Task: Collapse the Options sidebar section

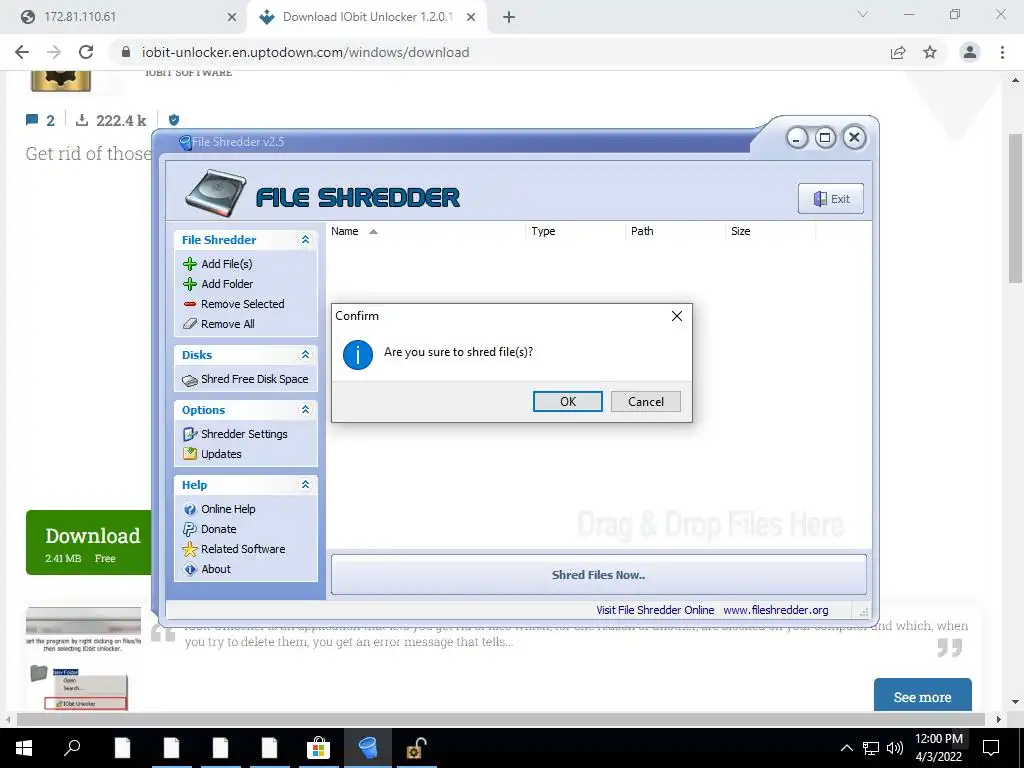Action: point(305,409)
